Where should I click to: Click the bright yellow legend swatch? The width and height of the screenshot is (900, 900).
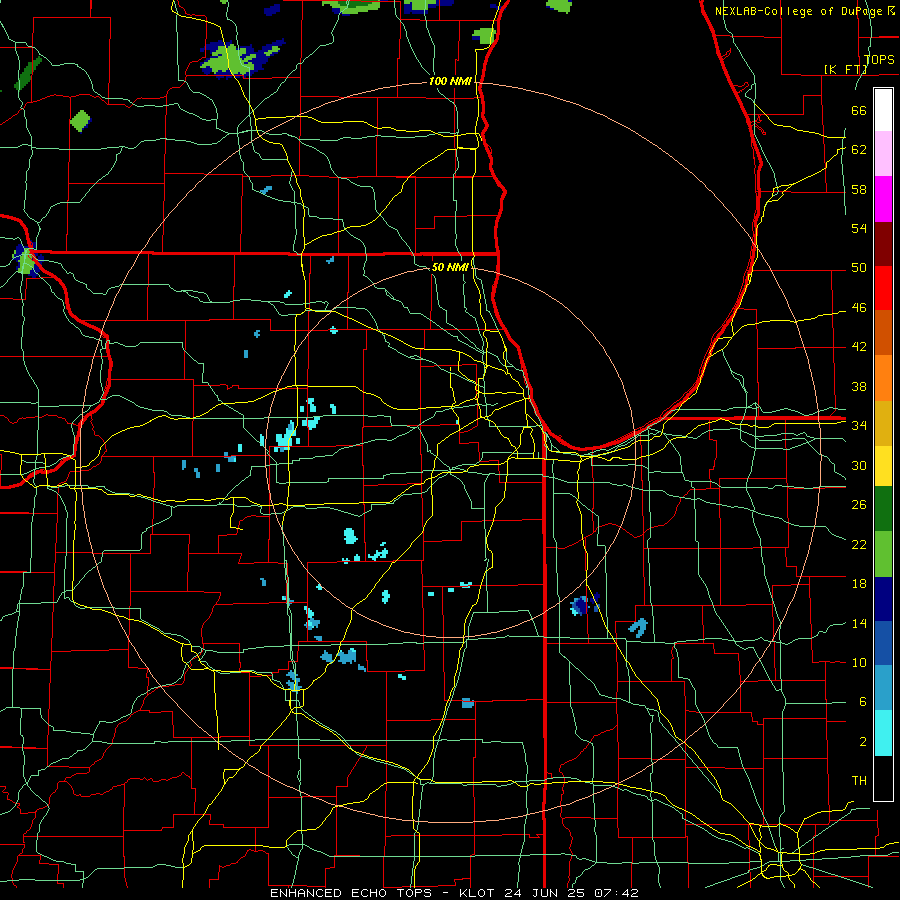883,465
